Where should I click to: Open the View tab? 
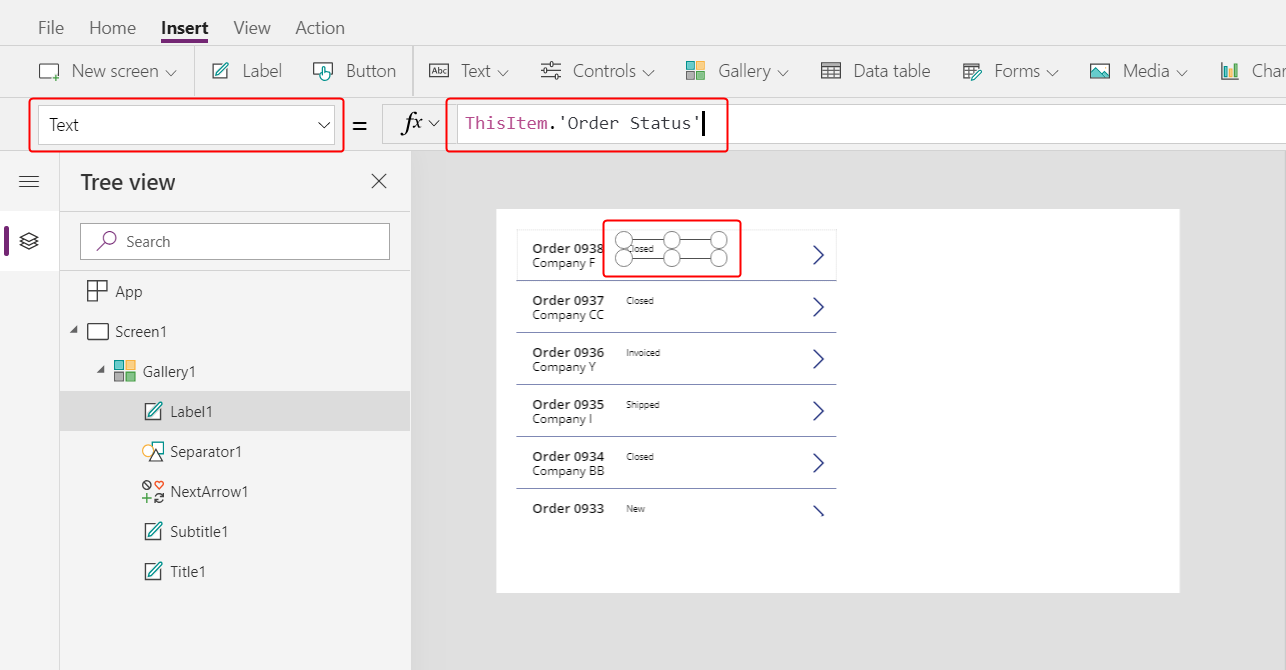pyautogui.click(x=252, y=28)
